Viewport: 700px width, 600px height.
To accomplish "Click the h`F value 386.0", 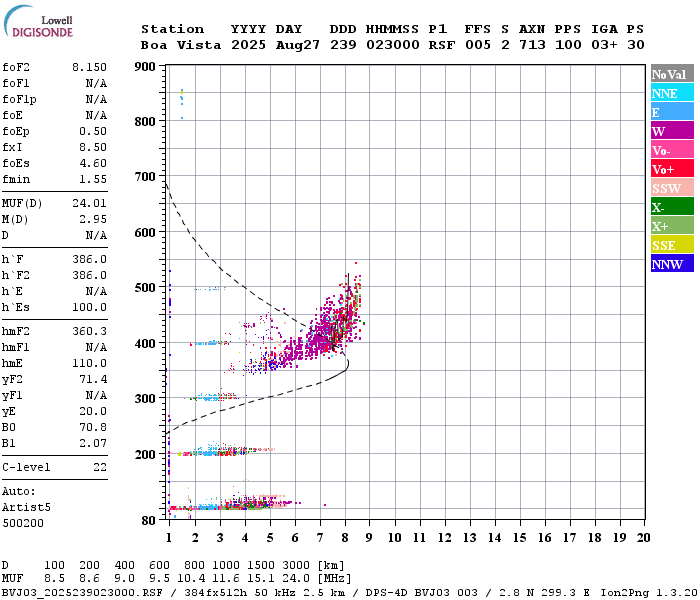I will [x=89, y=259].
